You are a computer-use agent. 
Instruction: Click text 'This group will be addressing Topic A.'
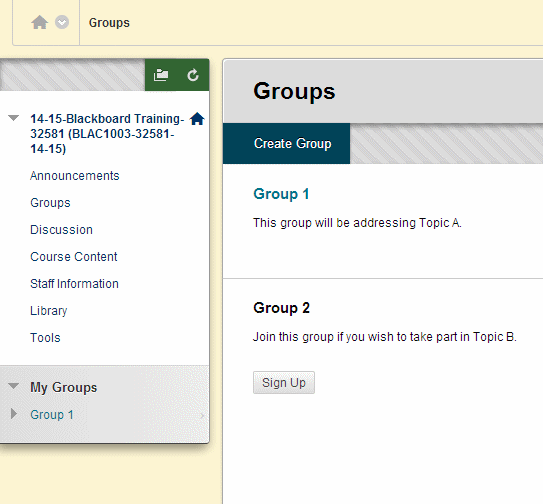[x=357, y=223]
